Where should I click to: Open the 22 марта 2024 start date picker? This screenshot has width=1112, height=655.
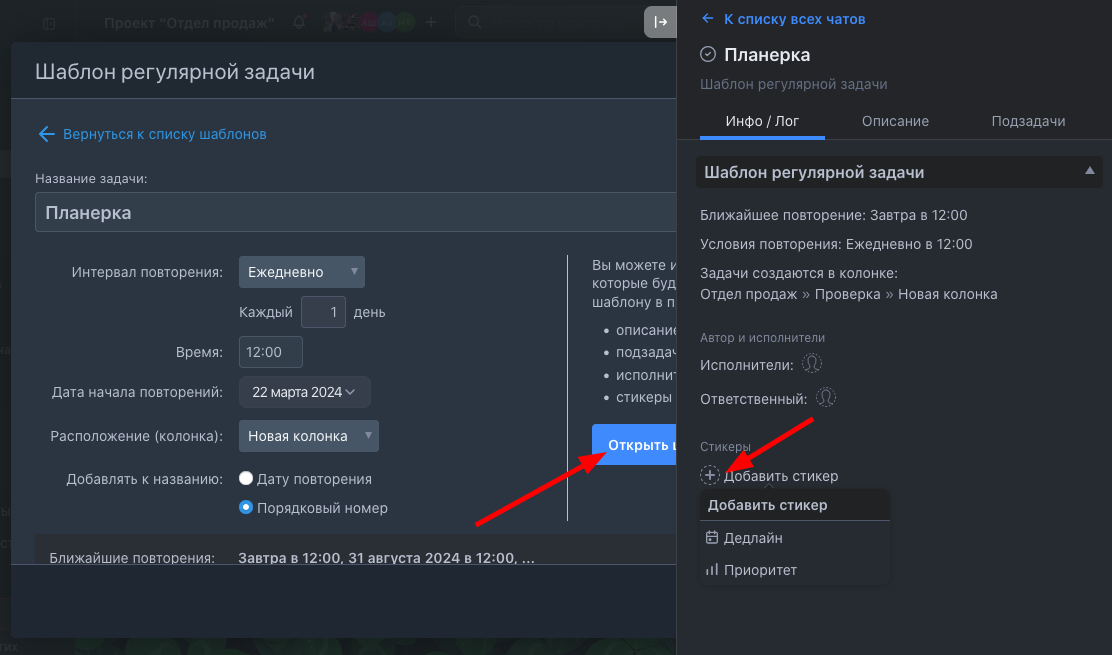tap(304, 393)
